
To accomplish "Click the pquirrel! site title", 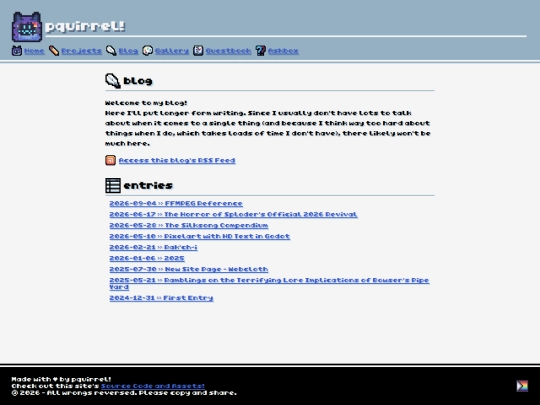I will pos(85,26).
